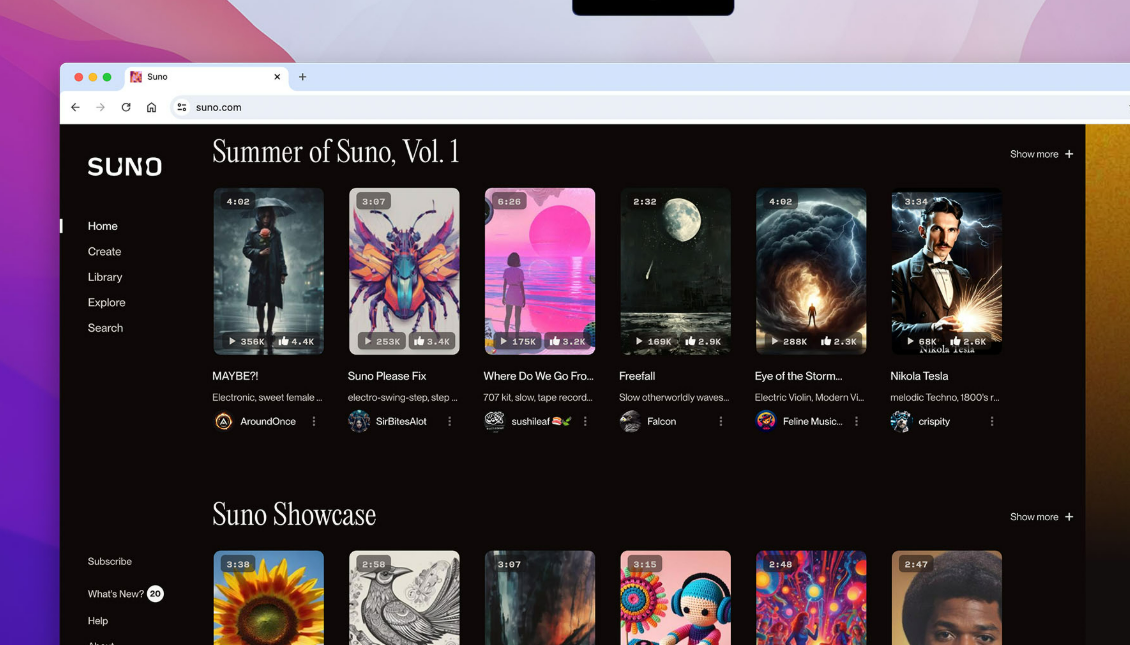1130x645 pixels.
Task: Open options menu for Eye of the Storm
Action: tap(856, 422)
